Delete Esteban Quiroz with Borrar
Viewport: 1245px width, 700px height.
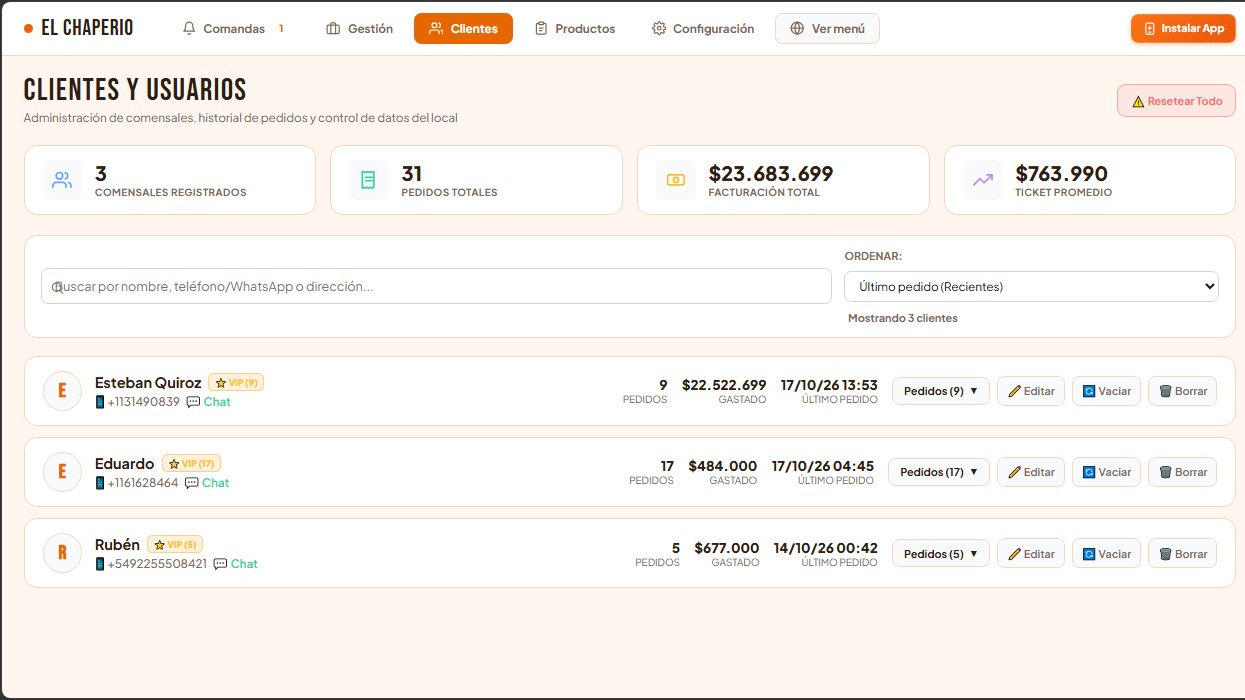coord(1182,391)
